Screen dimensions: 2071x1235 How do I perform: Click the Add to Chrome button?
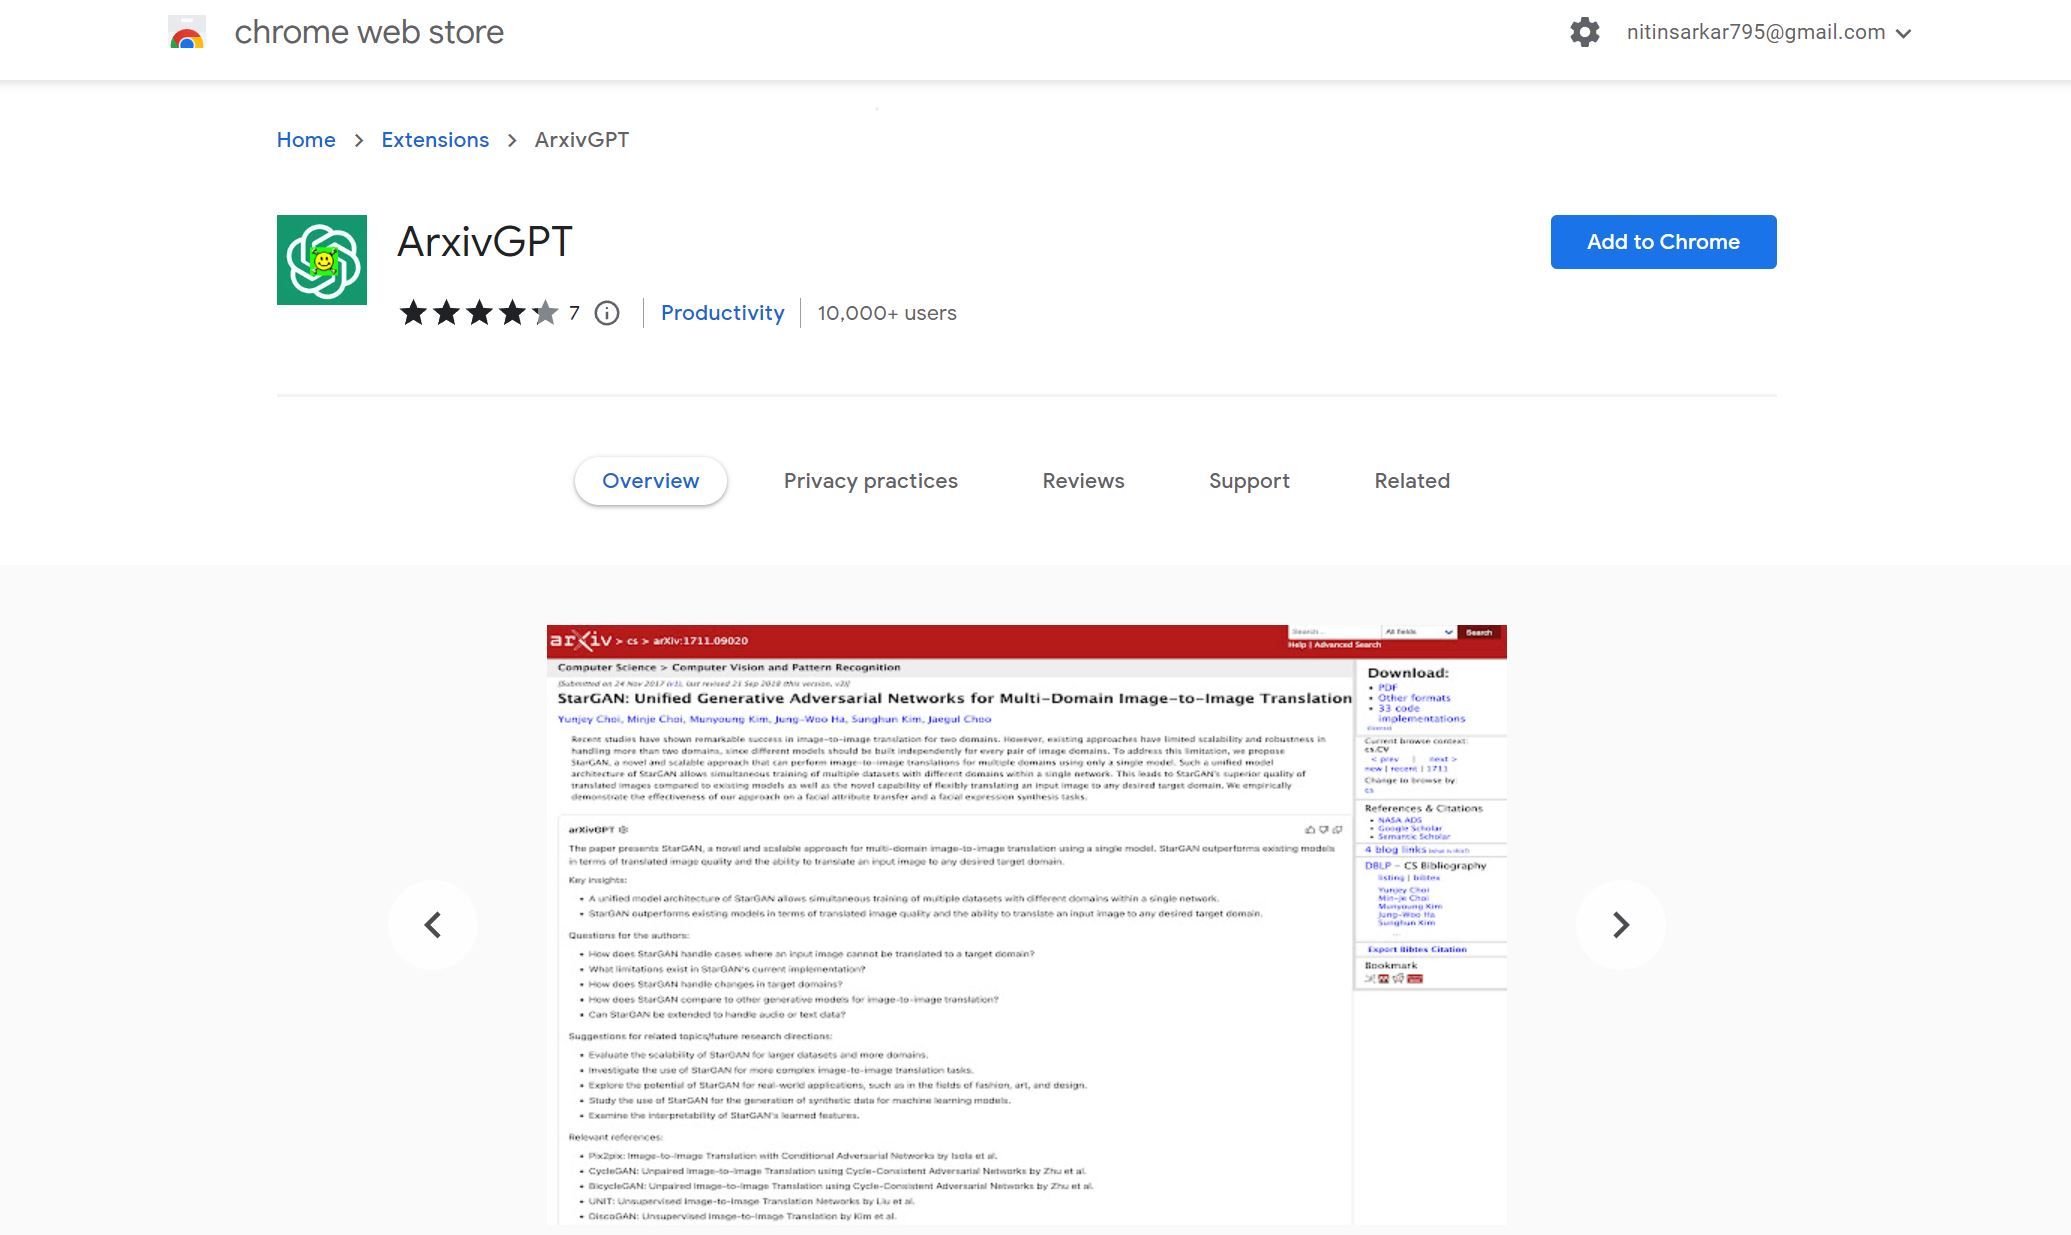click(1663, 241)
